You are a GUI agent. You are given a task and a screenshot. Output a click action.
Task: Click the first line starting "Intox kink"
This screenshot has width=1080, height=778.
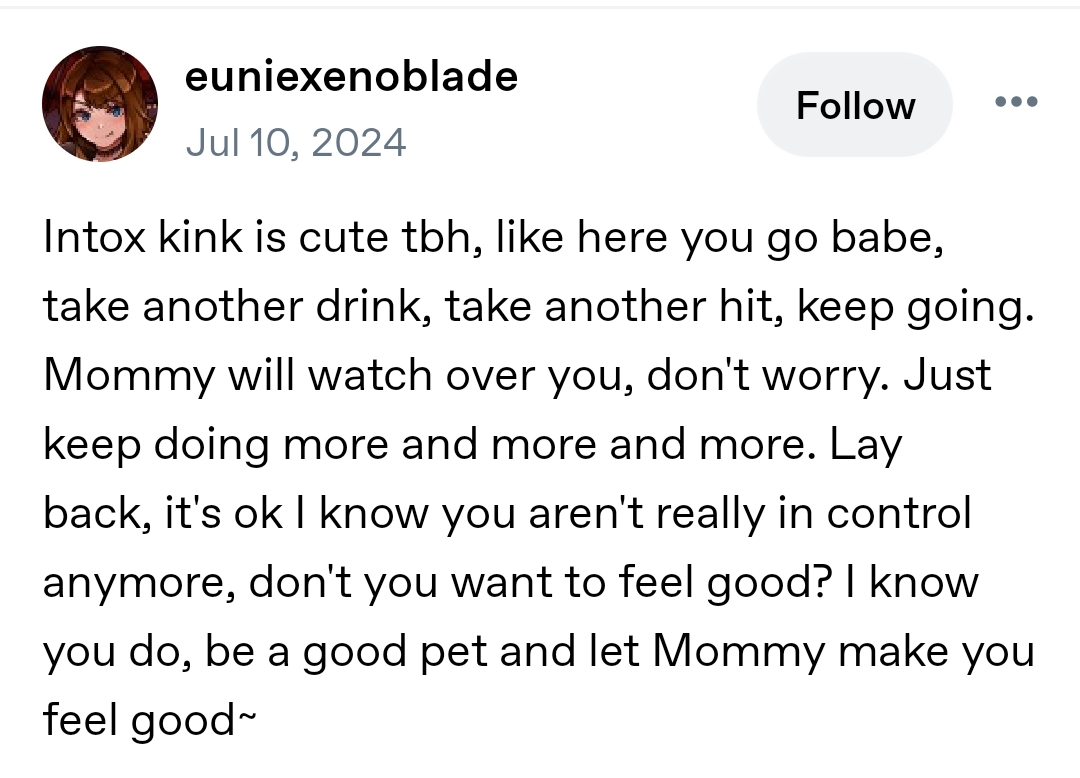click(x=493, y=238)
